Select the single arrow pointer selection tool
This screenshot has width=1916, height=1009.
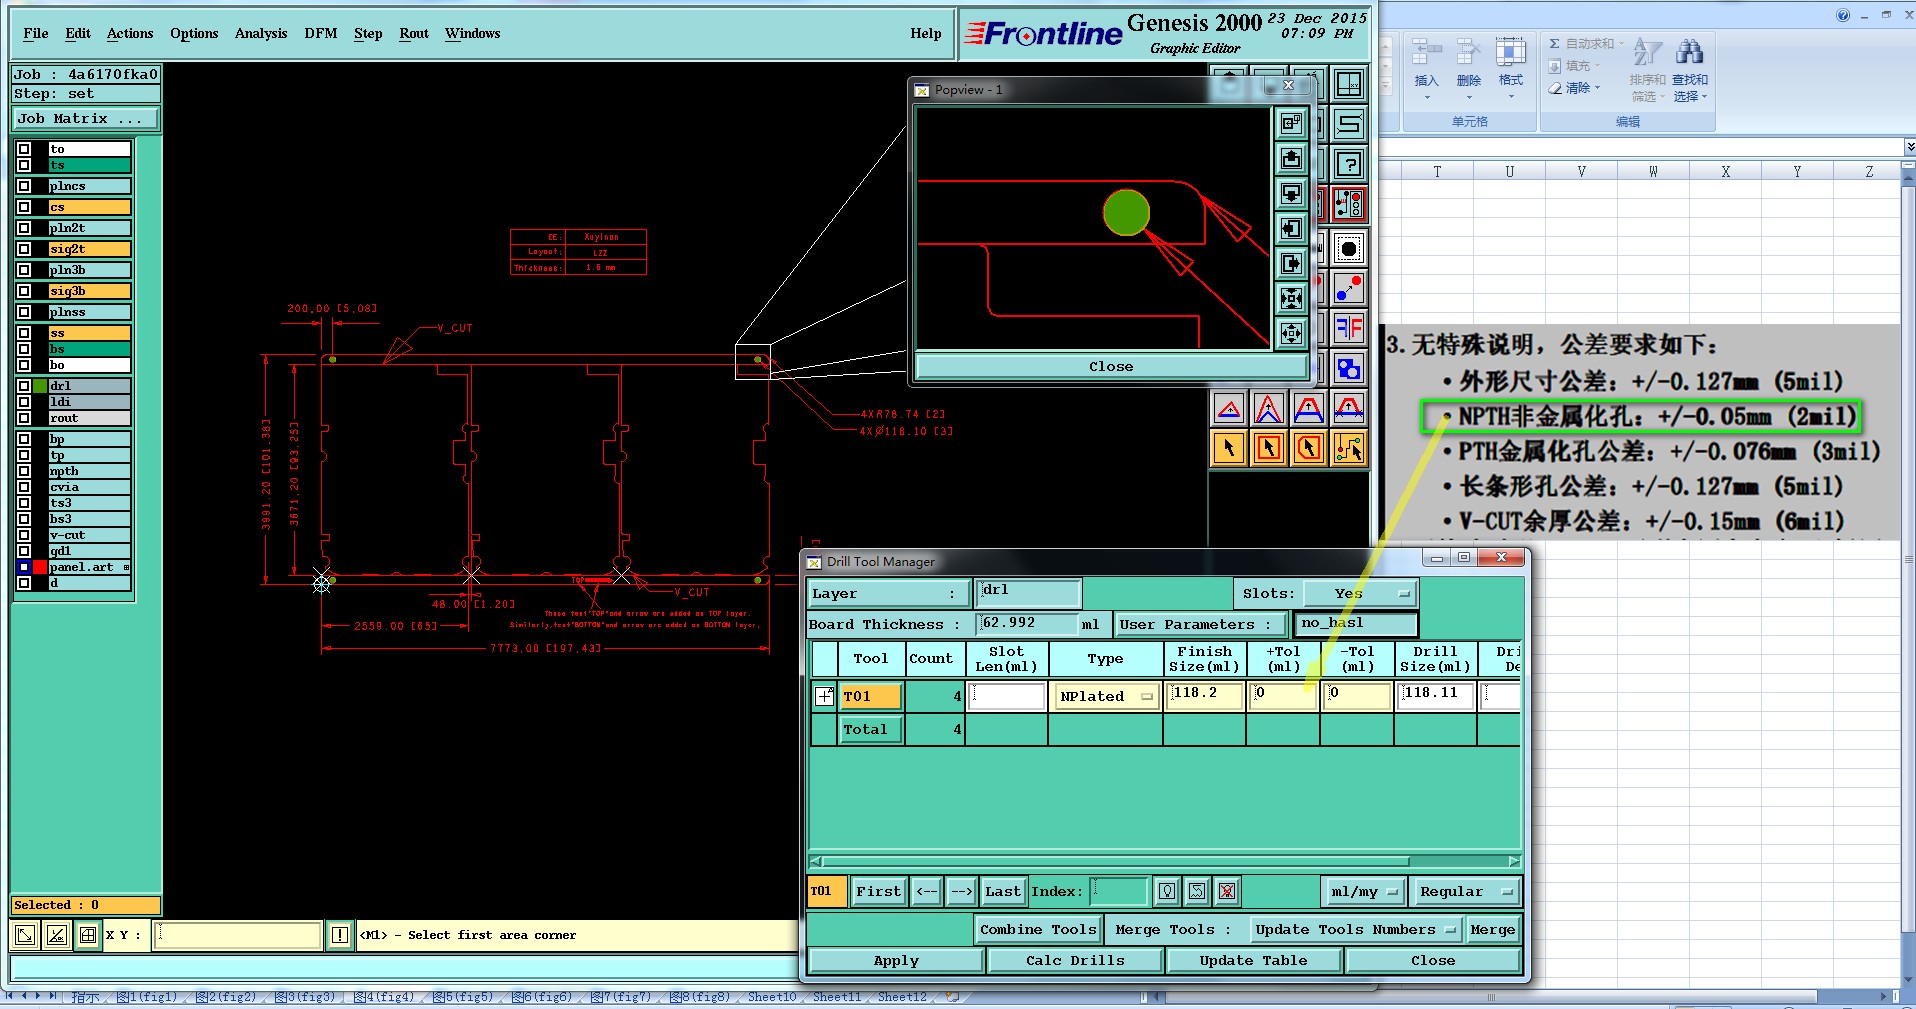(1229, 448)
